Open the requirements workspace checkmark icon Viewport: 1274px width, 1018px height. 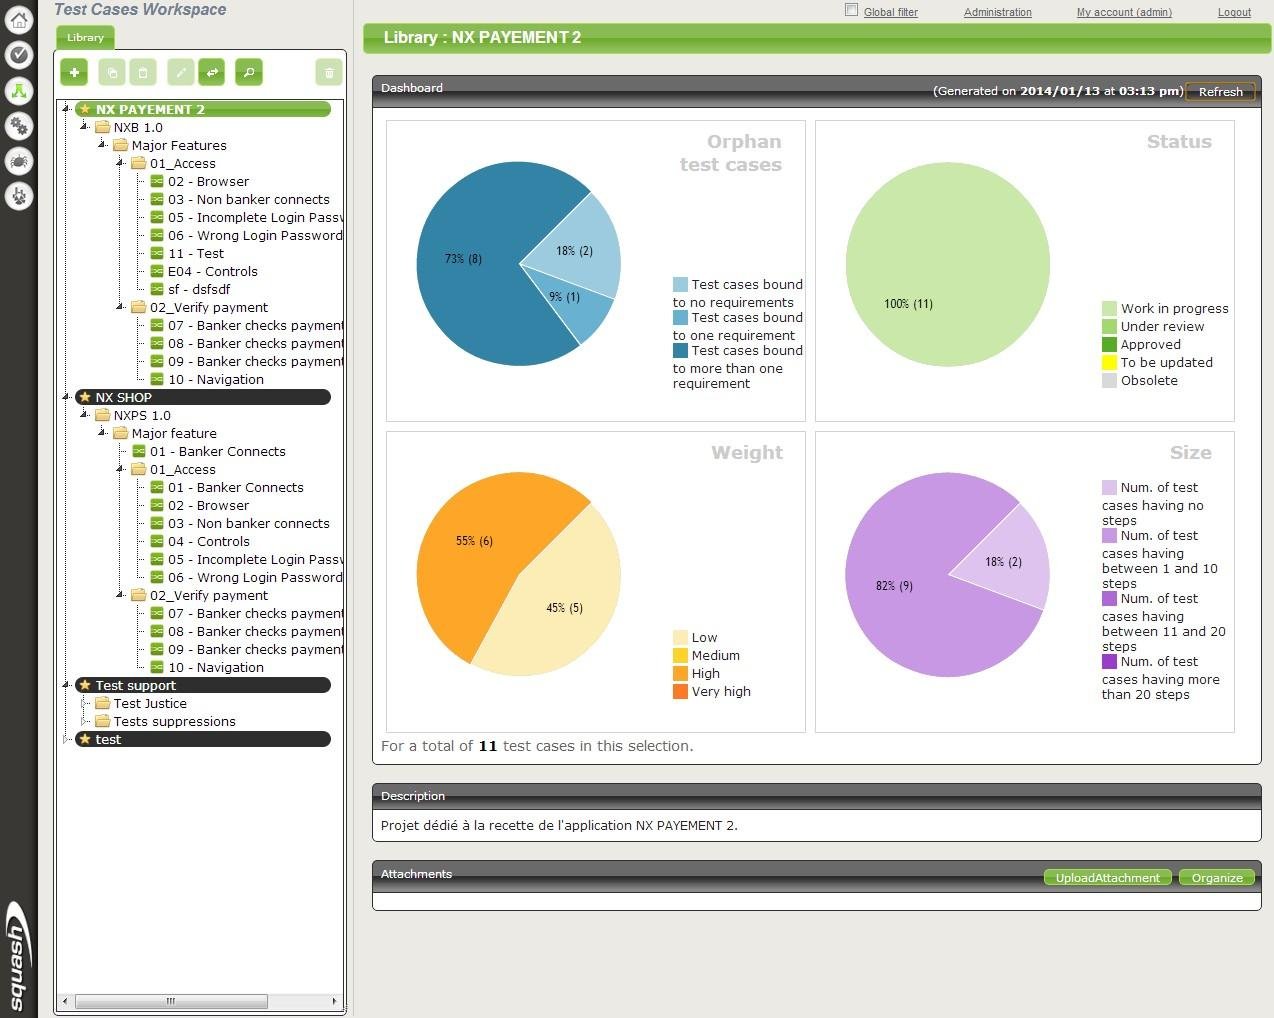tap(19, 56)
